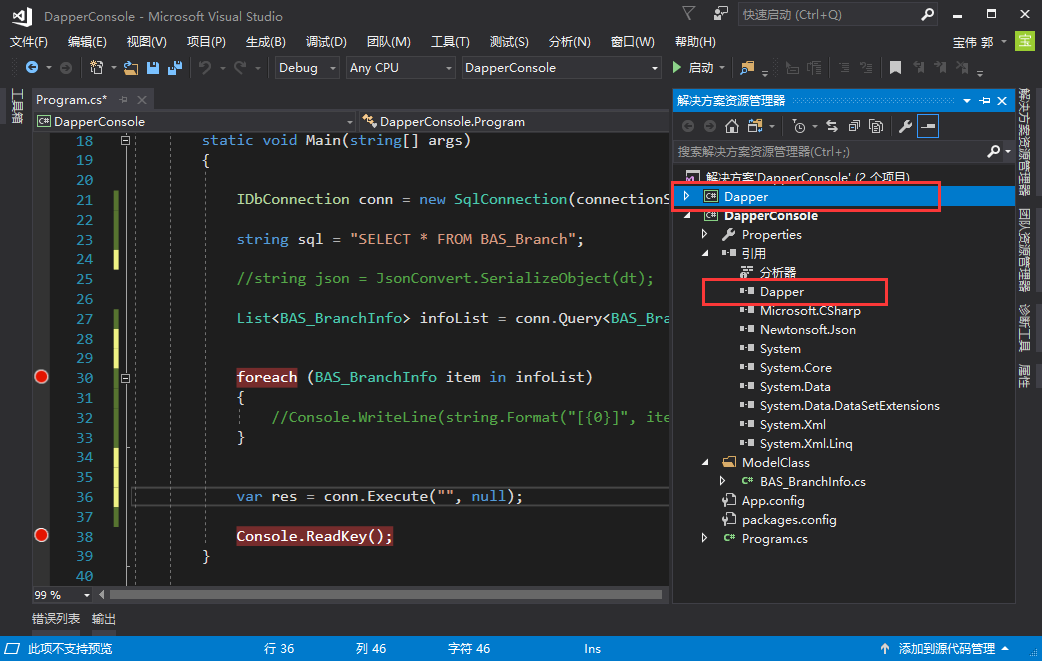Close the Program.cs tab with its X
Screen dimensions: 1042x661
point(142,100)
